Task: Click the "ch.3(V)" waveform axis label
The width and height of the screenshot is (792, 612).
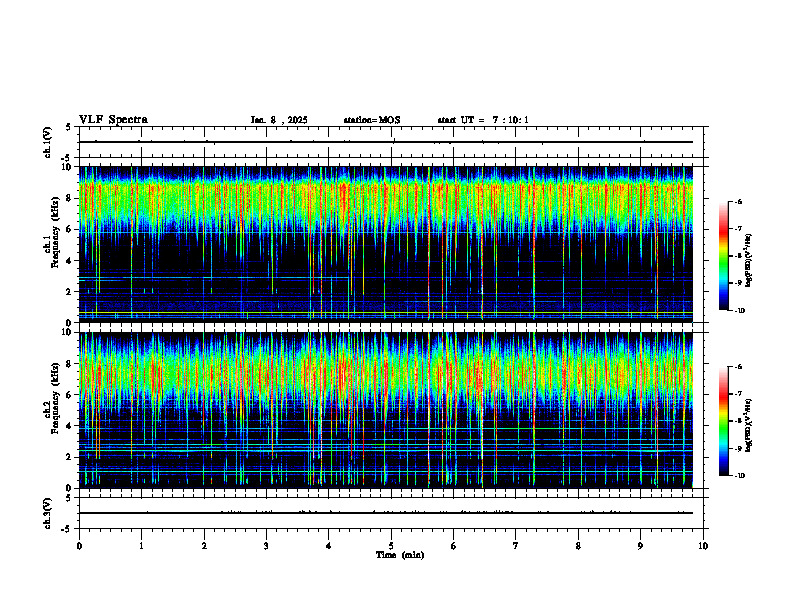Action: (x=48, y=513)
